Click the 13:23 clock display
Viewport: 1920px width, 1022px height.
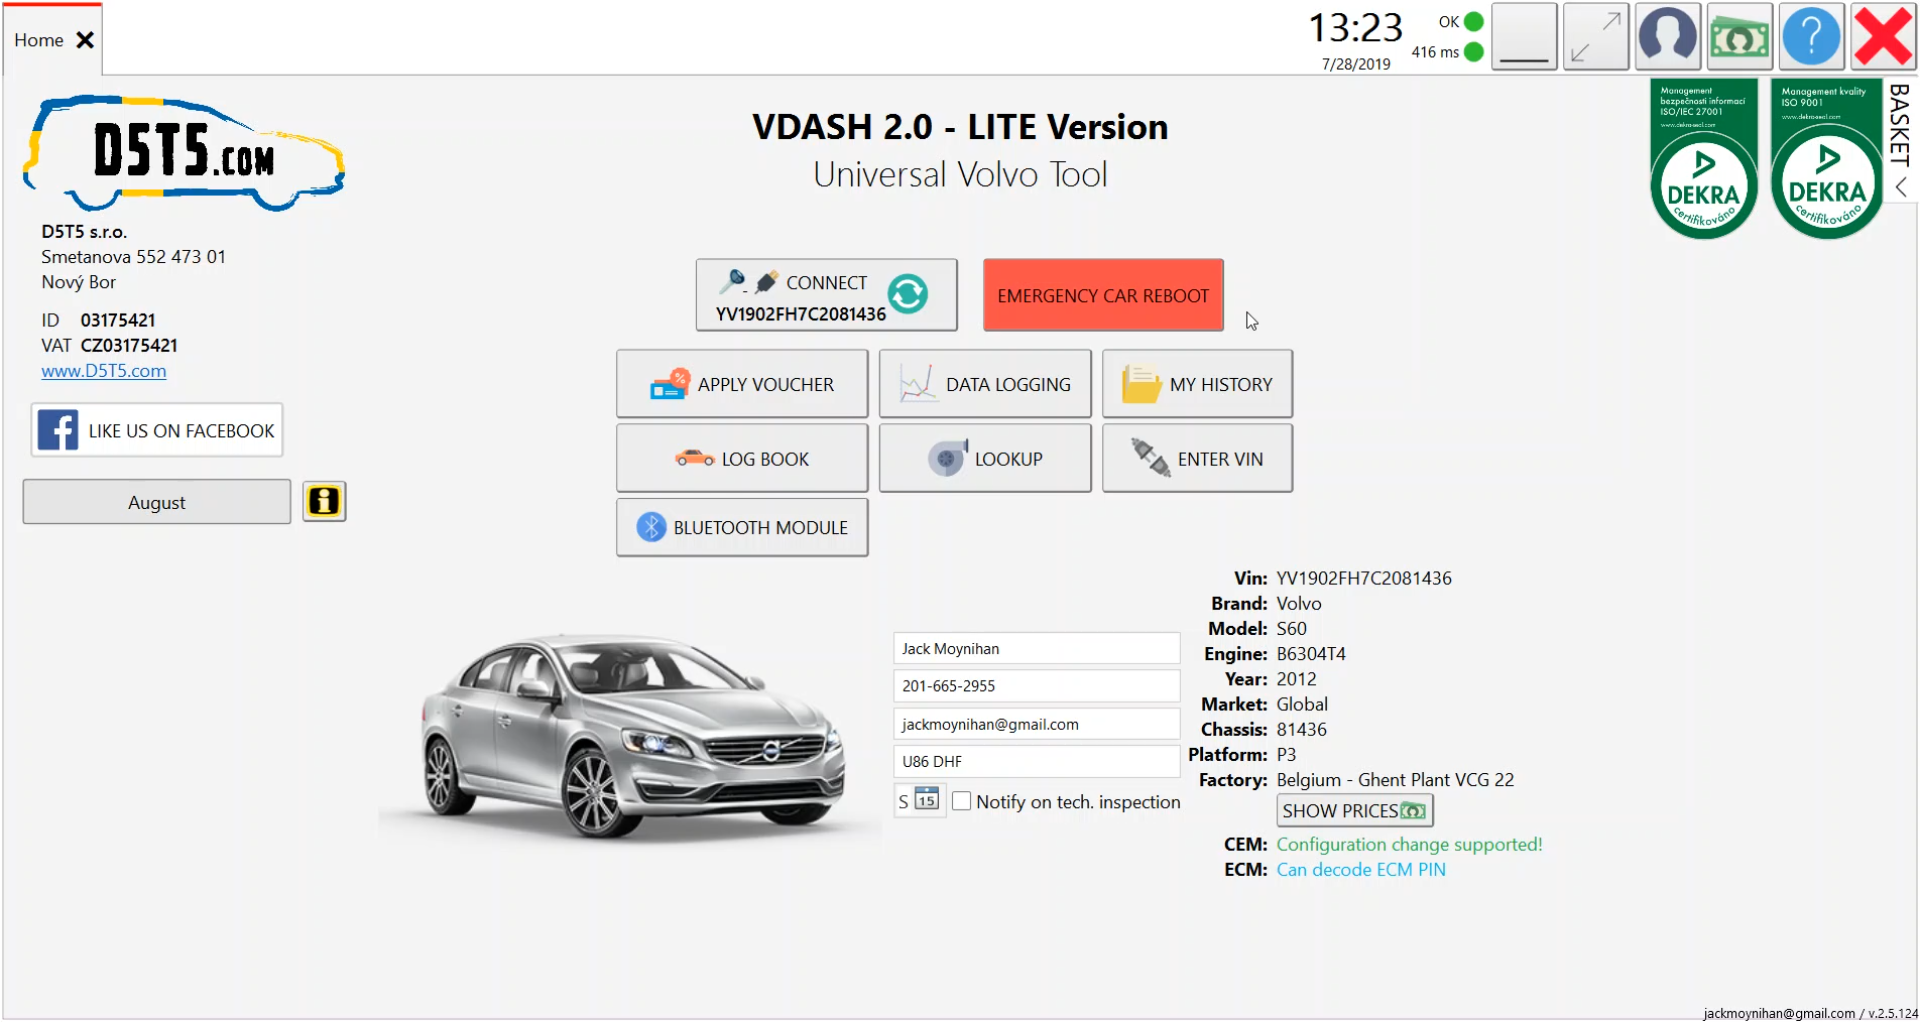(x=1356, y=28)
